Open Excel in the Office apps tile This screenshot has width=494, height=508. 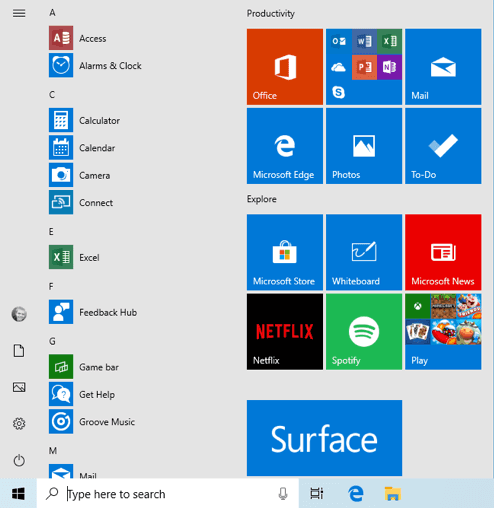(x=389, y=41)
